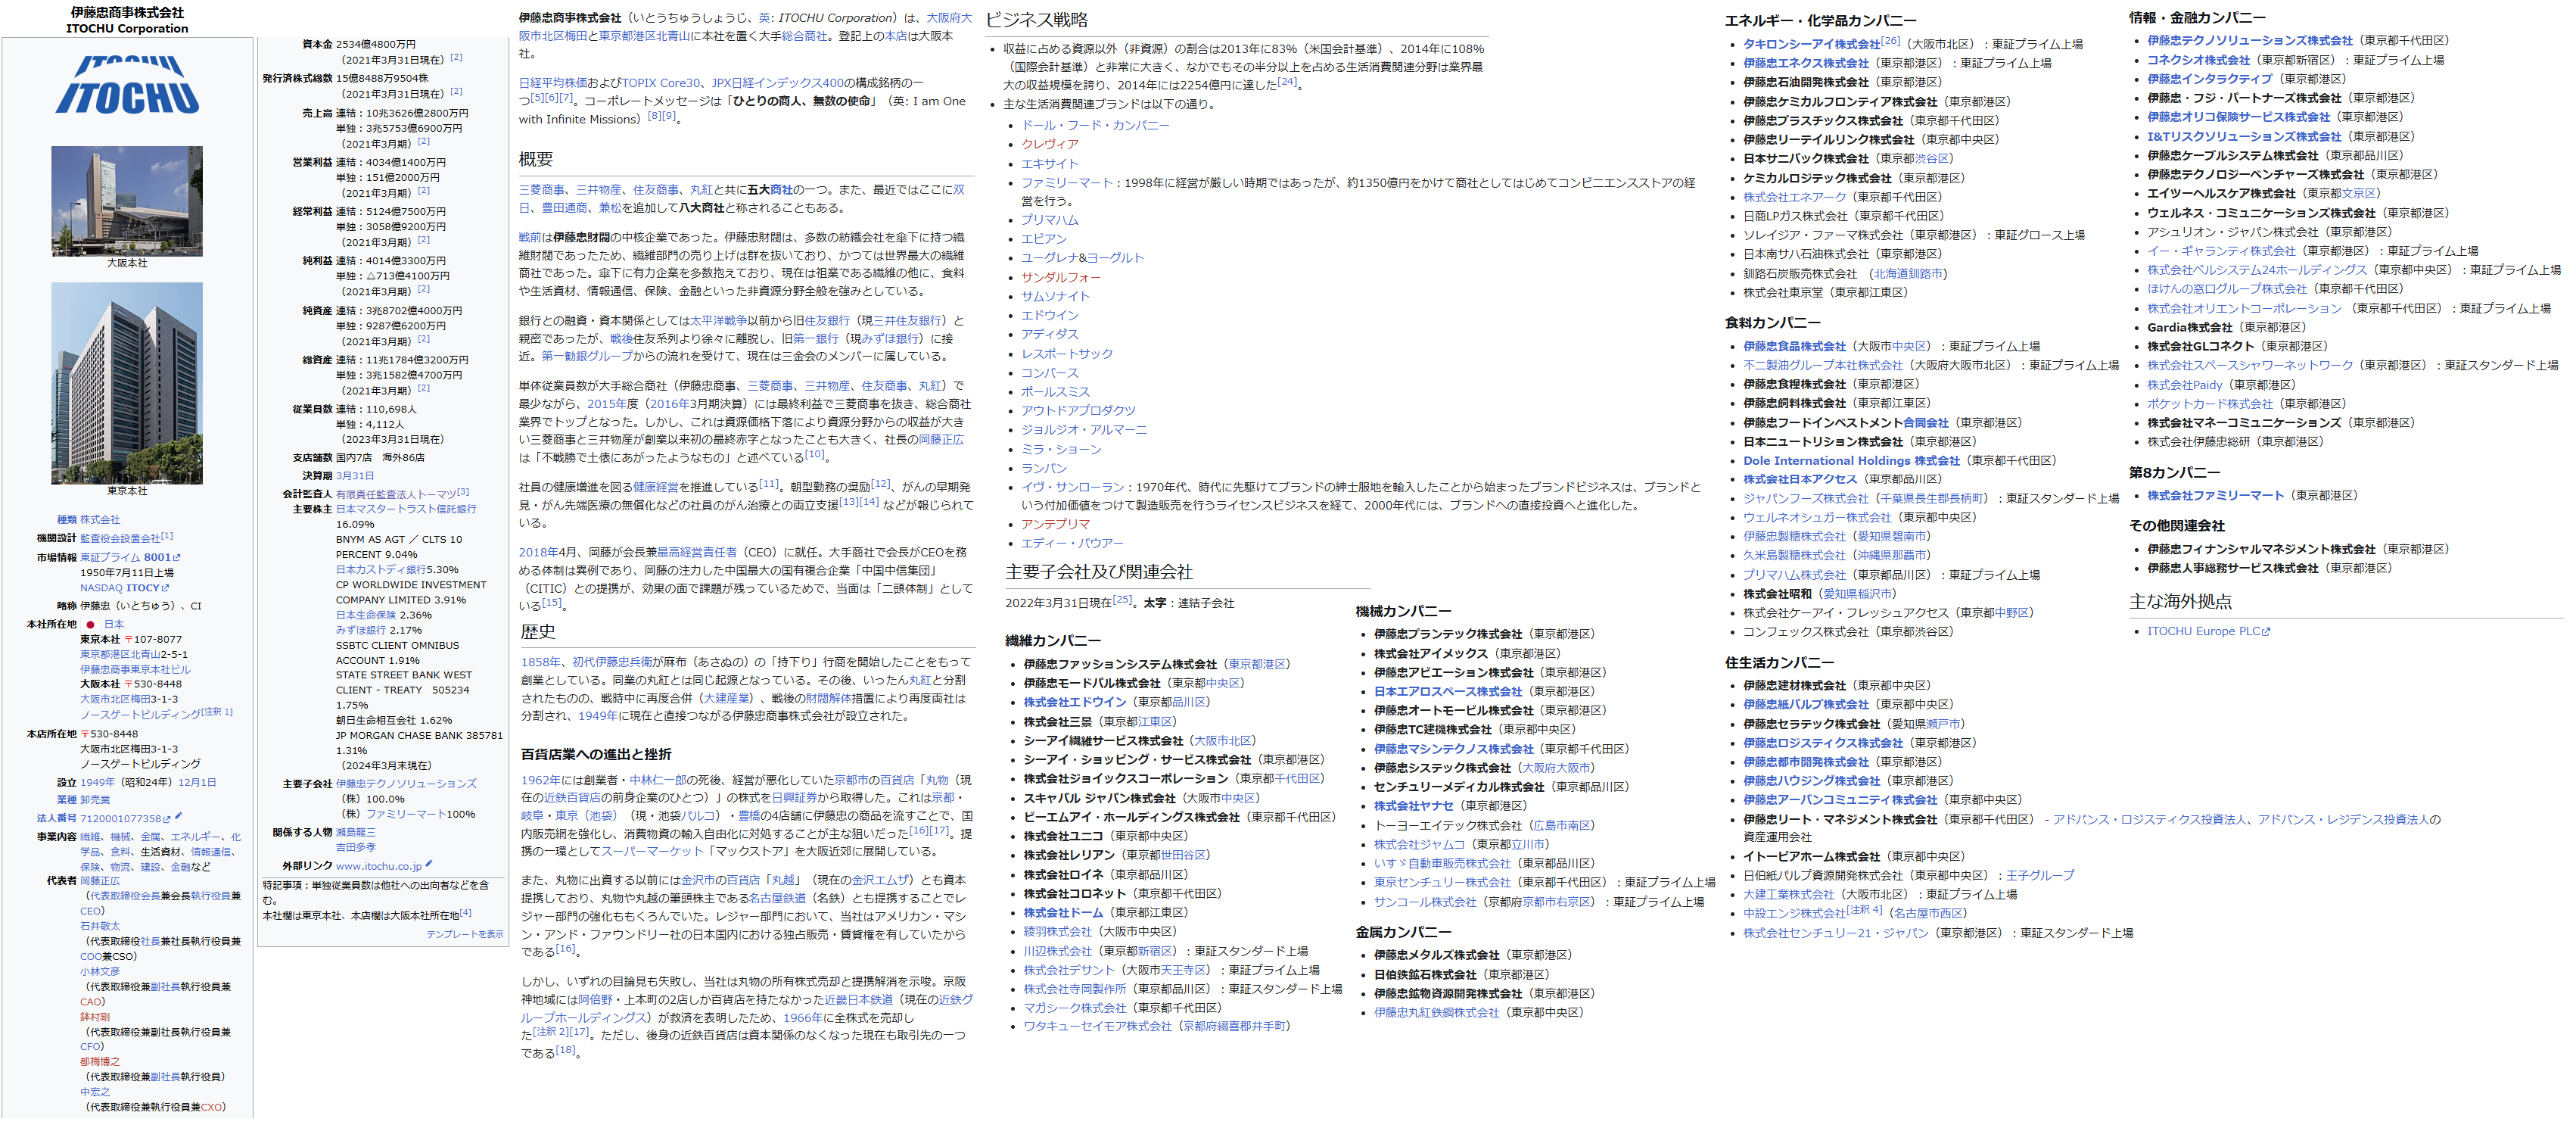
Task: Open the JPX日経インデックス400 link
Action: click(x=777, y=83)
